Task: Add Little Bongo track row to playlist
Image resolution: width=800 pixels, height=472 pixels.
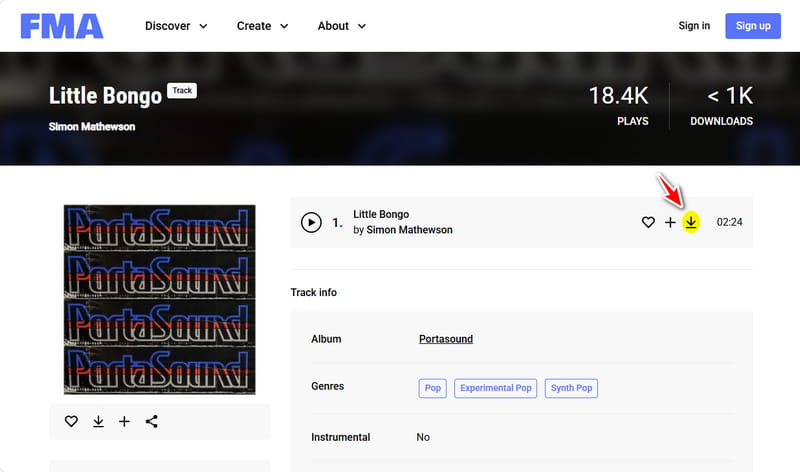Action: [x=670, y=222]
